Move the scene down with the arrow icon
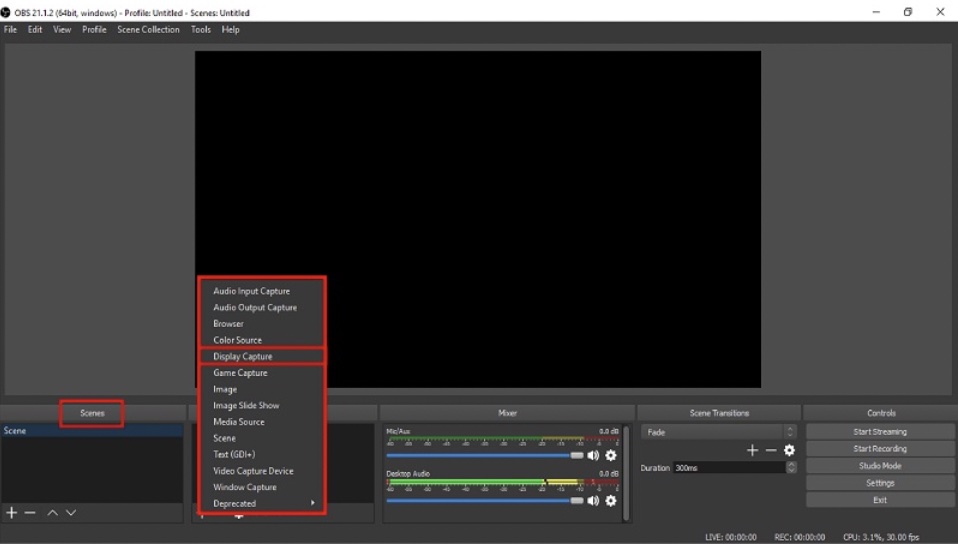Screen dimensions: 958x544 click(71, 513)
